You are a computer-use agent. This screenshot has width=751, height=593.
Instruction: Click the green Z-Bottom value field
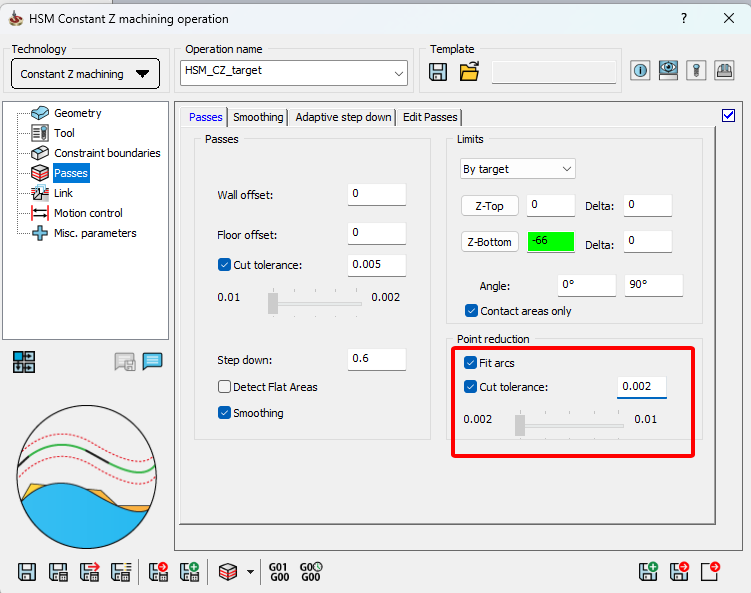pyautogui.click(x=550, y=241)
